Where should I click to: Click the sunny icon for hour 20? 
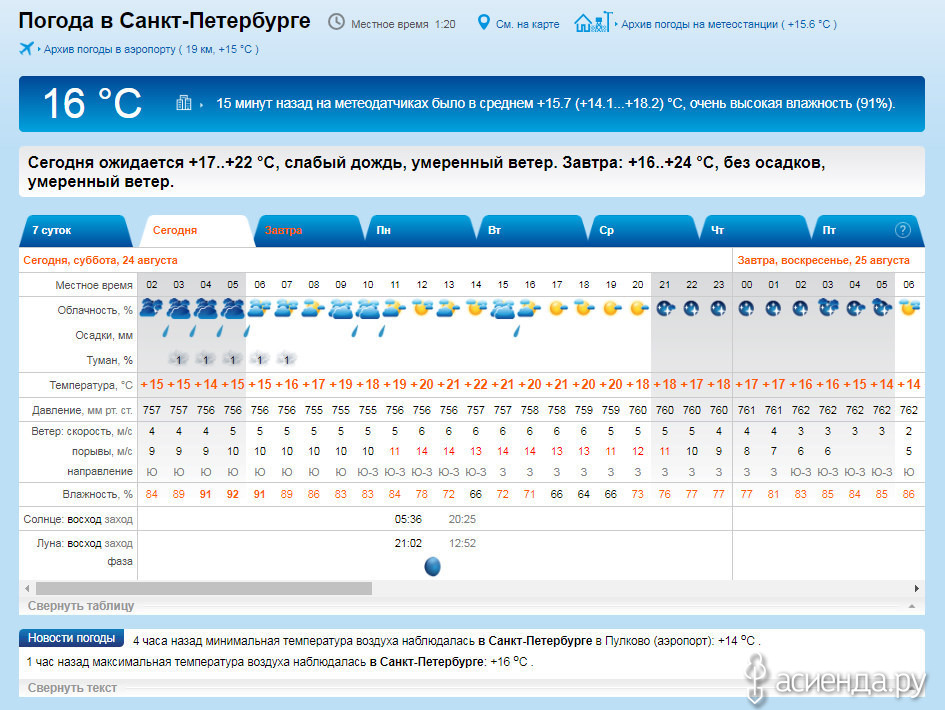[638, 309]
